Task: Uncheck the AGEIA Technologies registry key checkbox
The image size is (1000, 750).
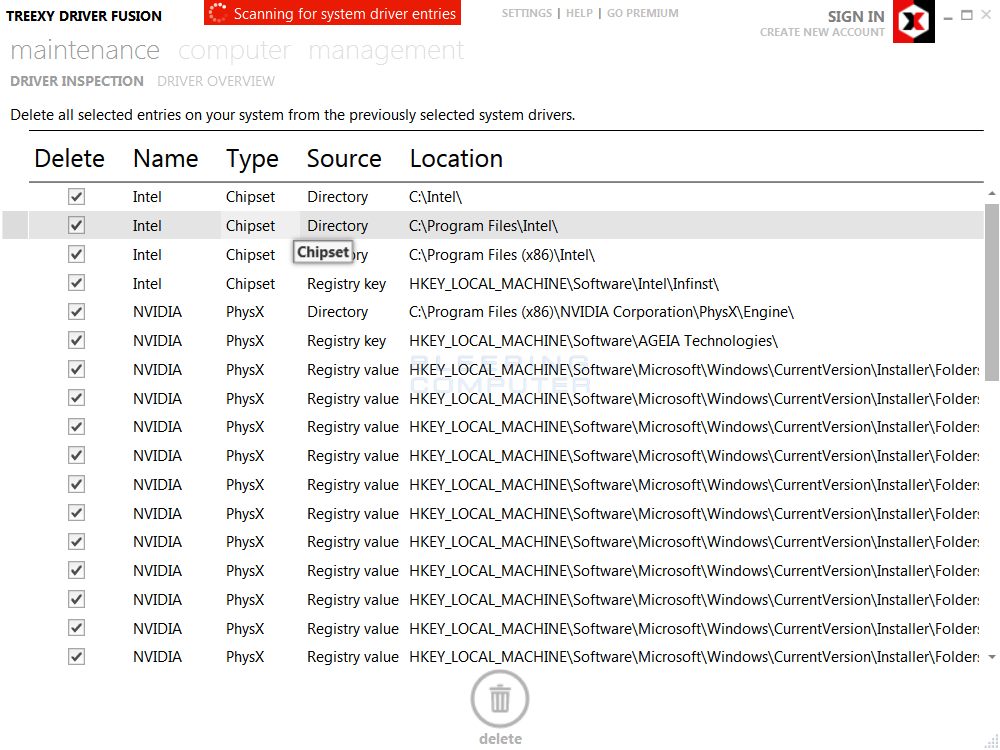Action: [x=77, y=341]
